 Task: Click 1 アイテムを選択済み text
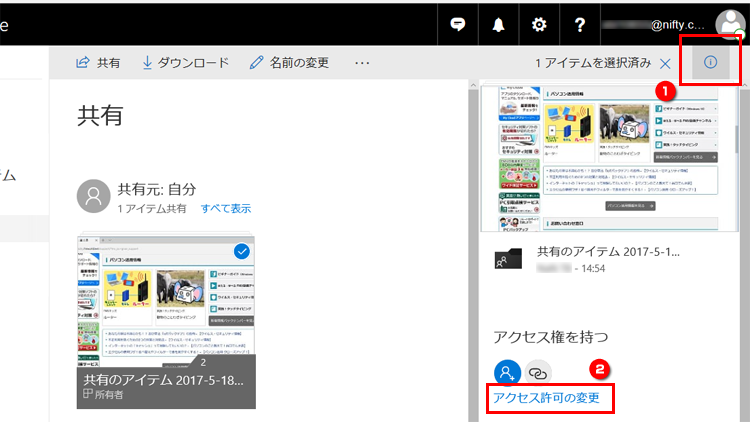coord(593,63)
